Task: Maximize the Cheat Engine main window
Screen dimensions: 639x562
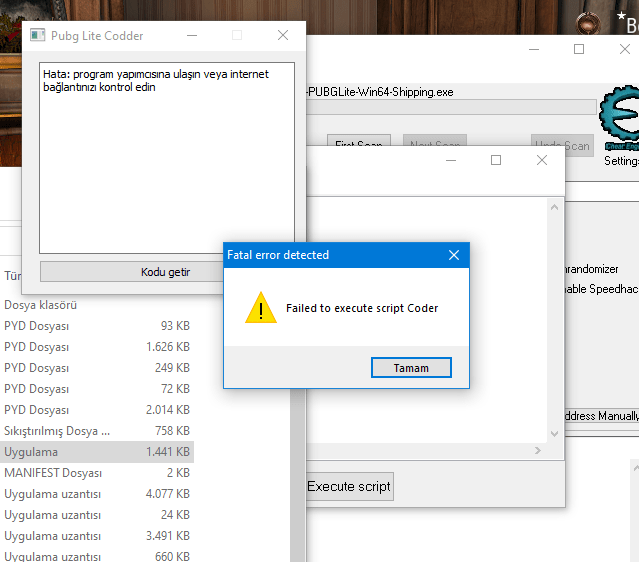Action: (579, 49)
